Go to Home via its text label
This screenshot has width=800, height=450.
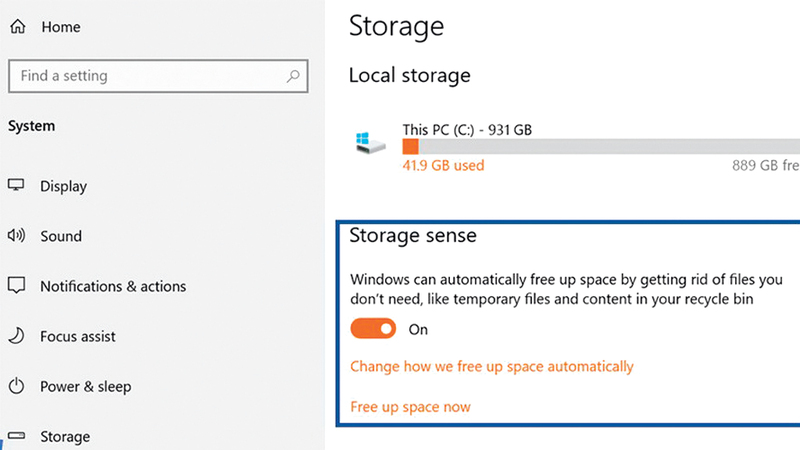pyautogui.click(x=60, y=28)
